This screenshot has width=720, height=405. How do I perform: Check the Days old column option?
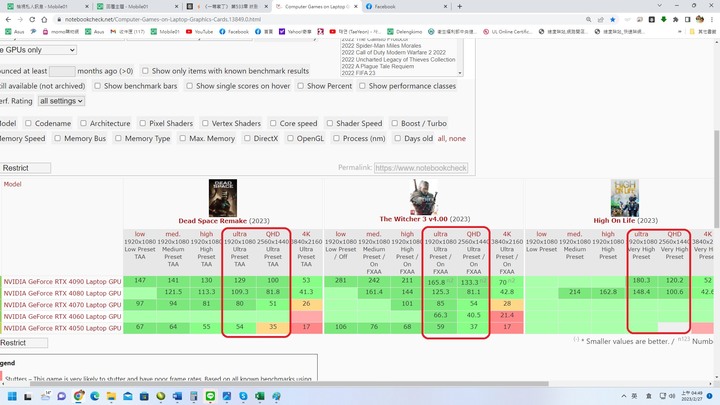click(398, 138)
